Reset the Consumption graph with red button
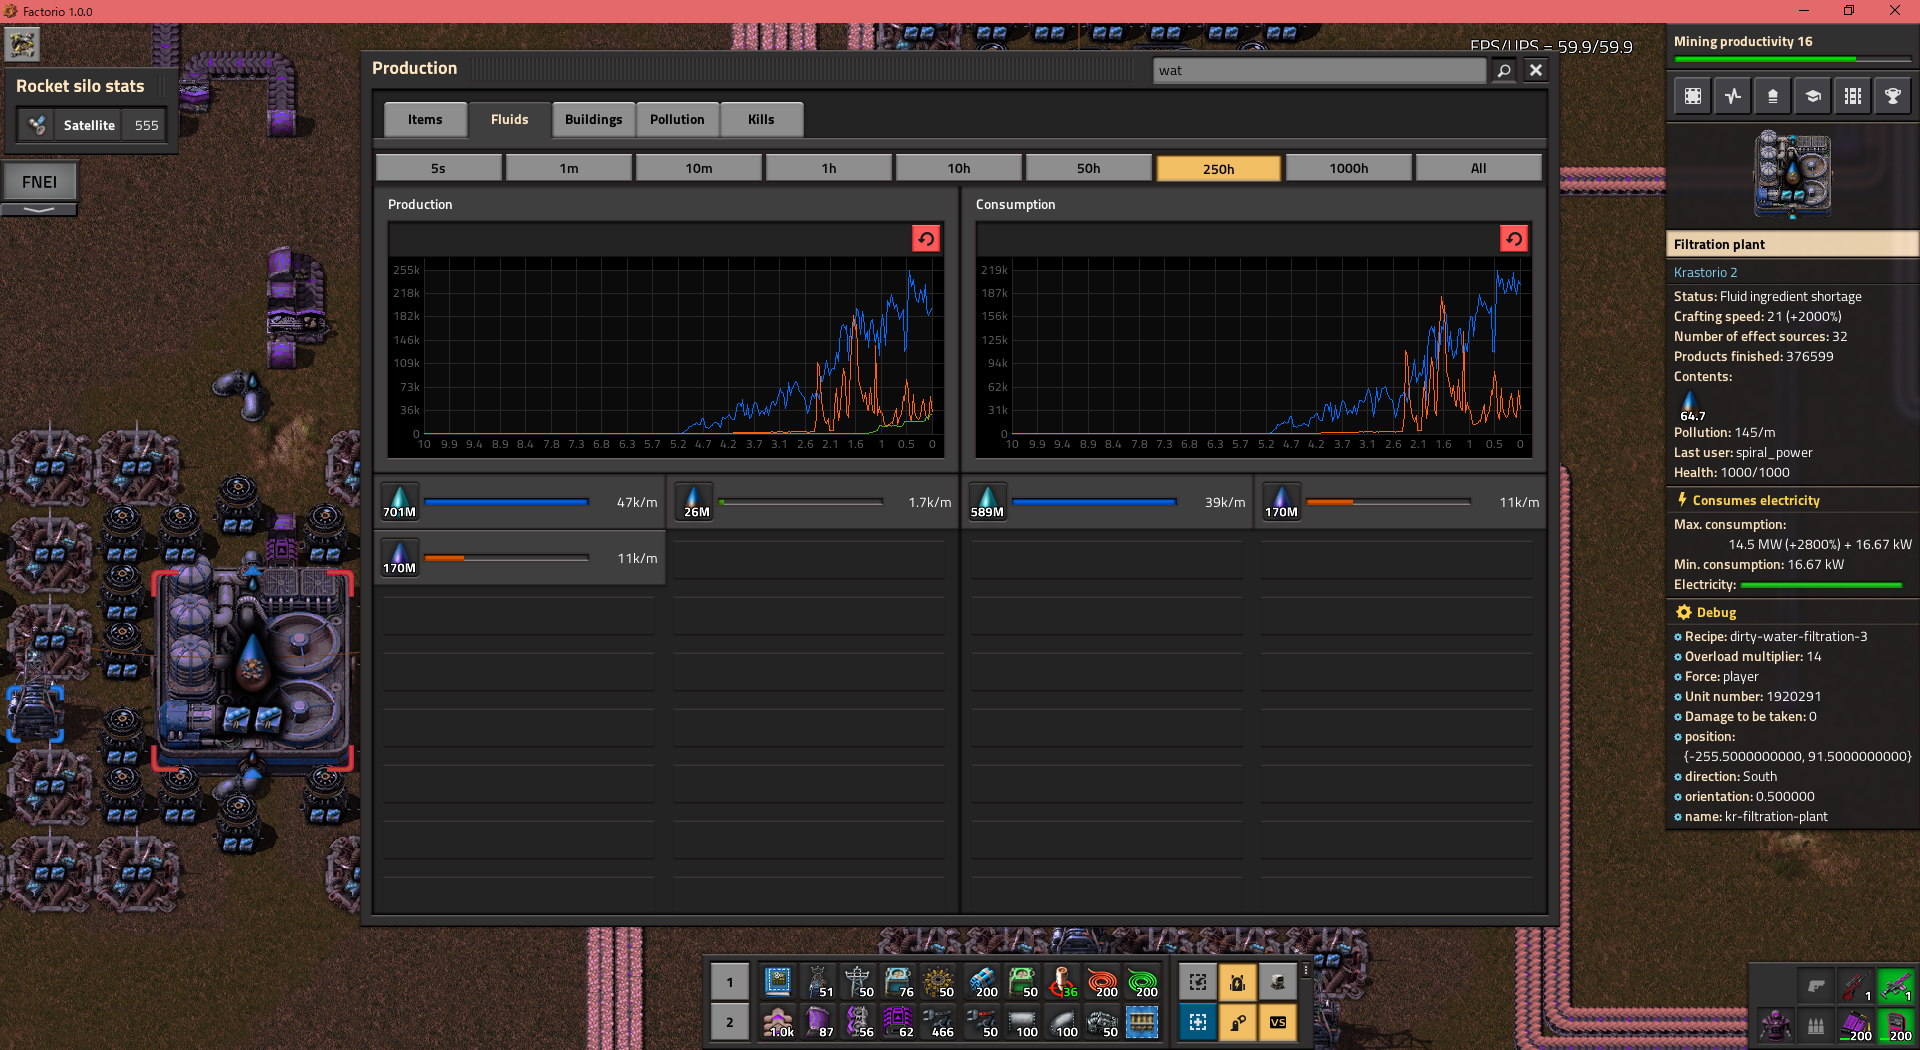This screenshot has height=1050, width=1920. [x=1514, y=238]
